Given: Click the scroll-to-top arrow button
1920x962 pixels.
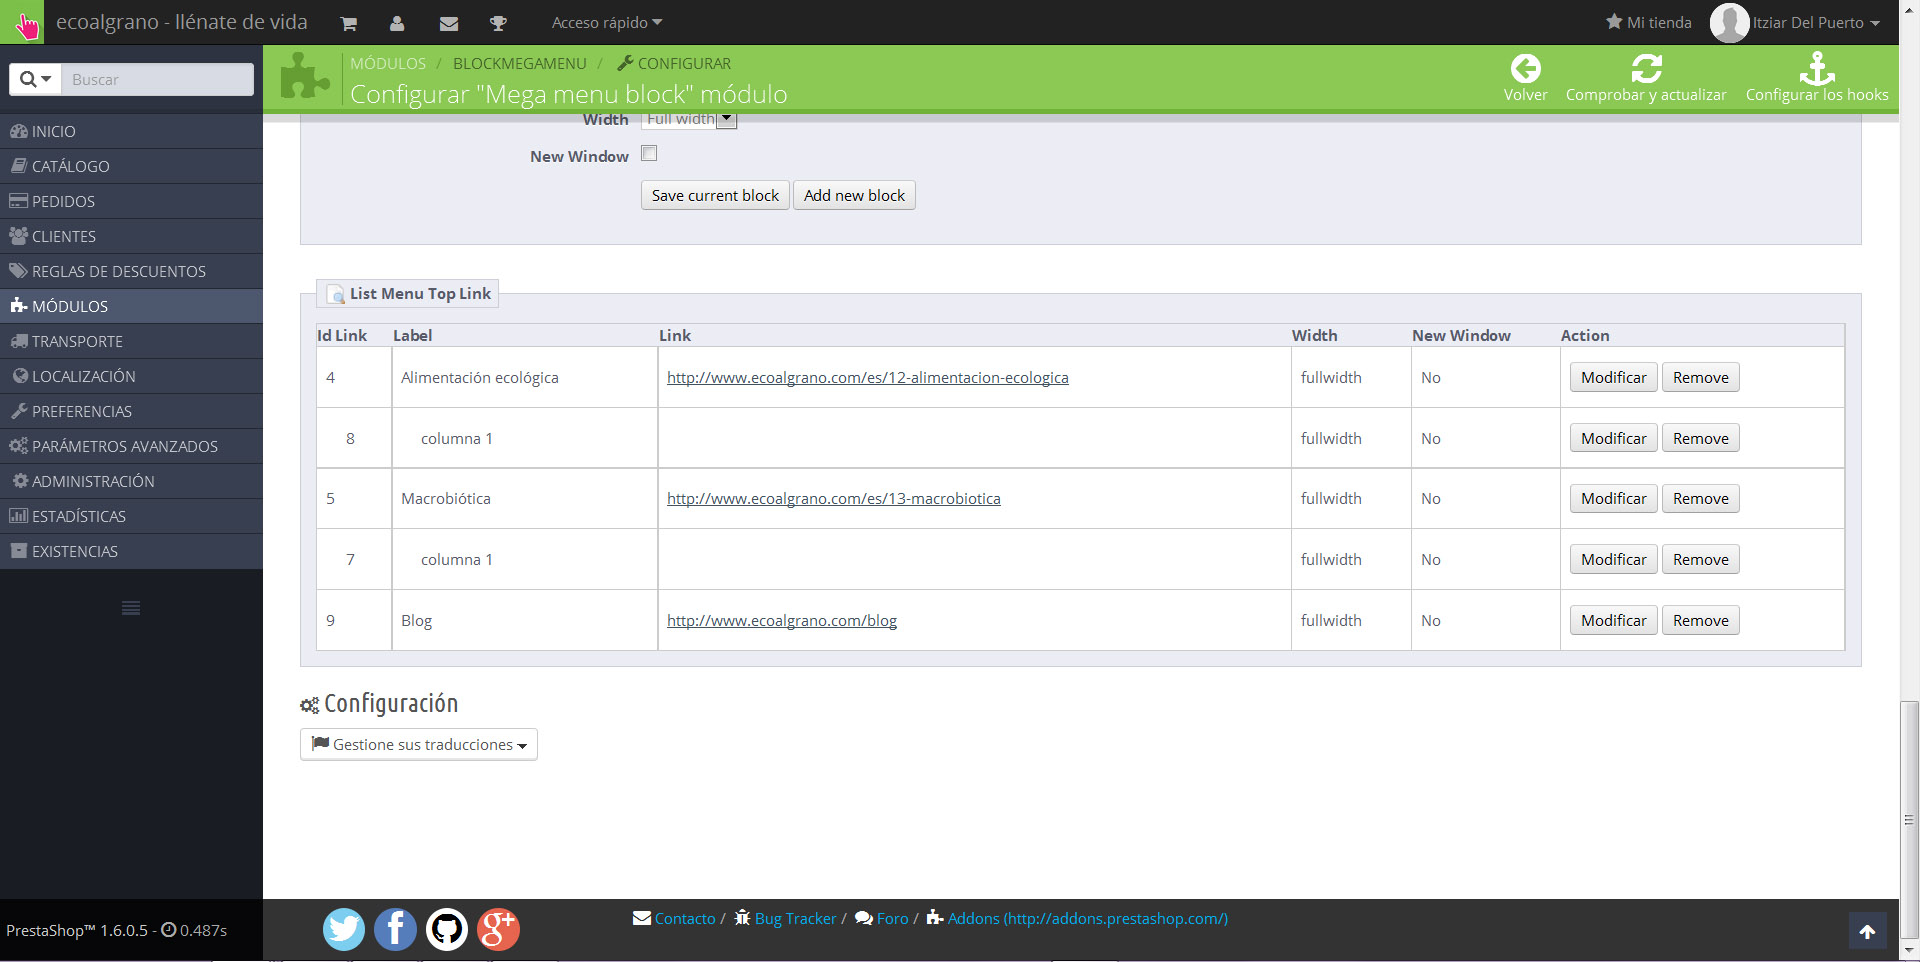Looking at the screenshot, I should coord(1867,932).
